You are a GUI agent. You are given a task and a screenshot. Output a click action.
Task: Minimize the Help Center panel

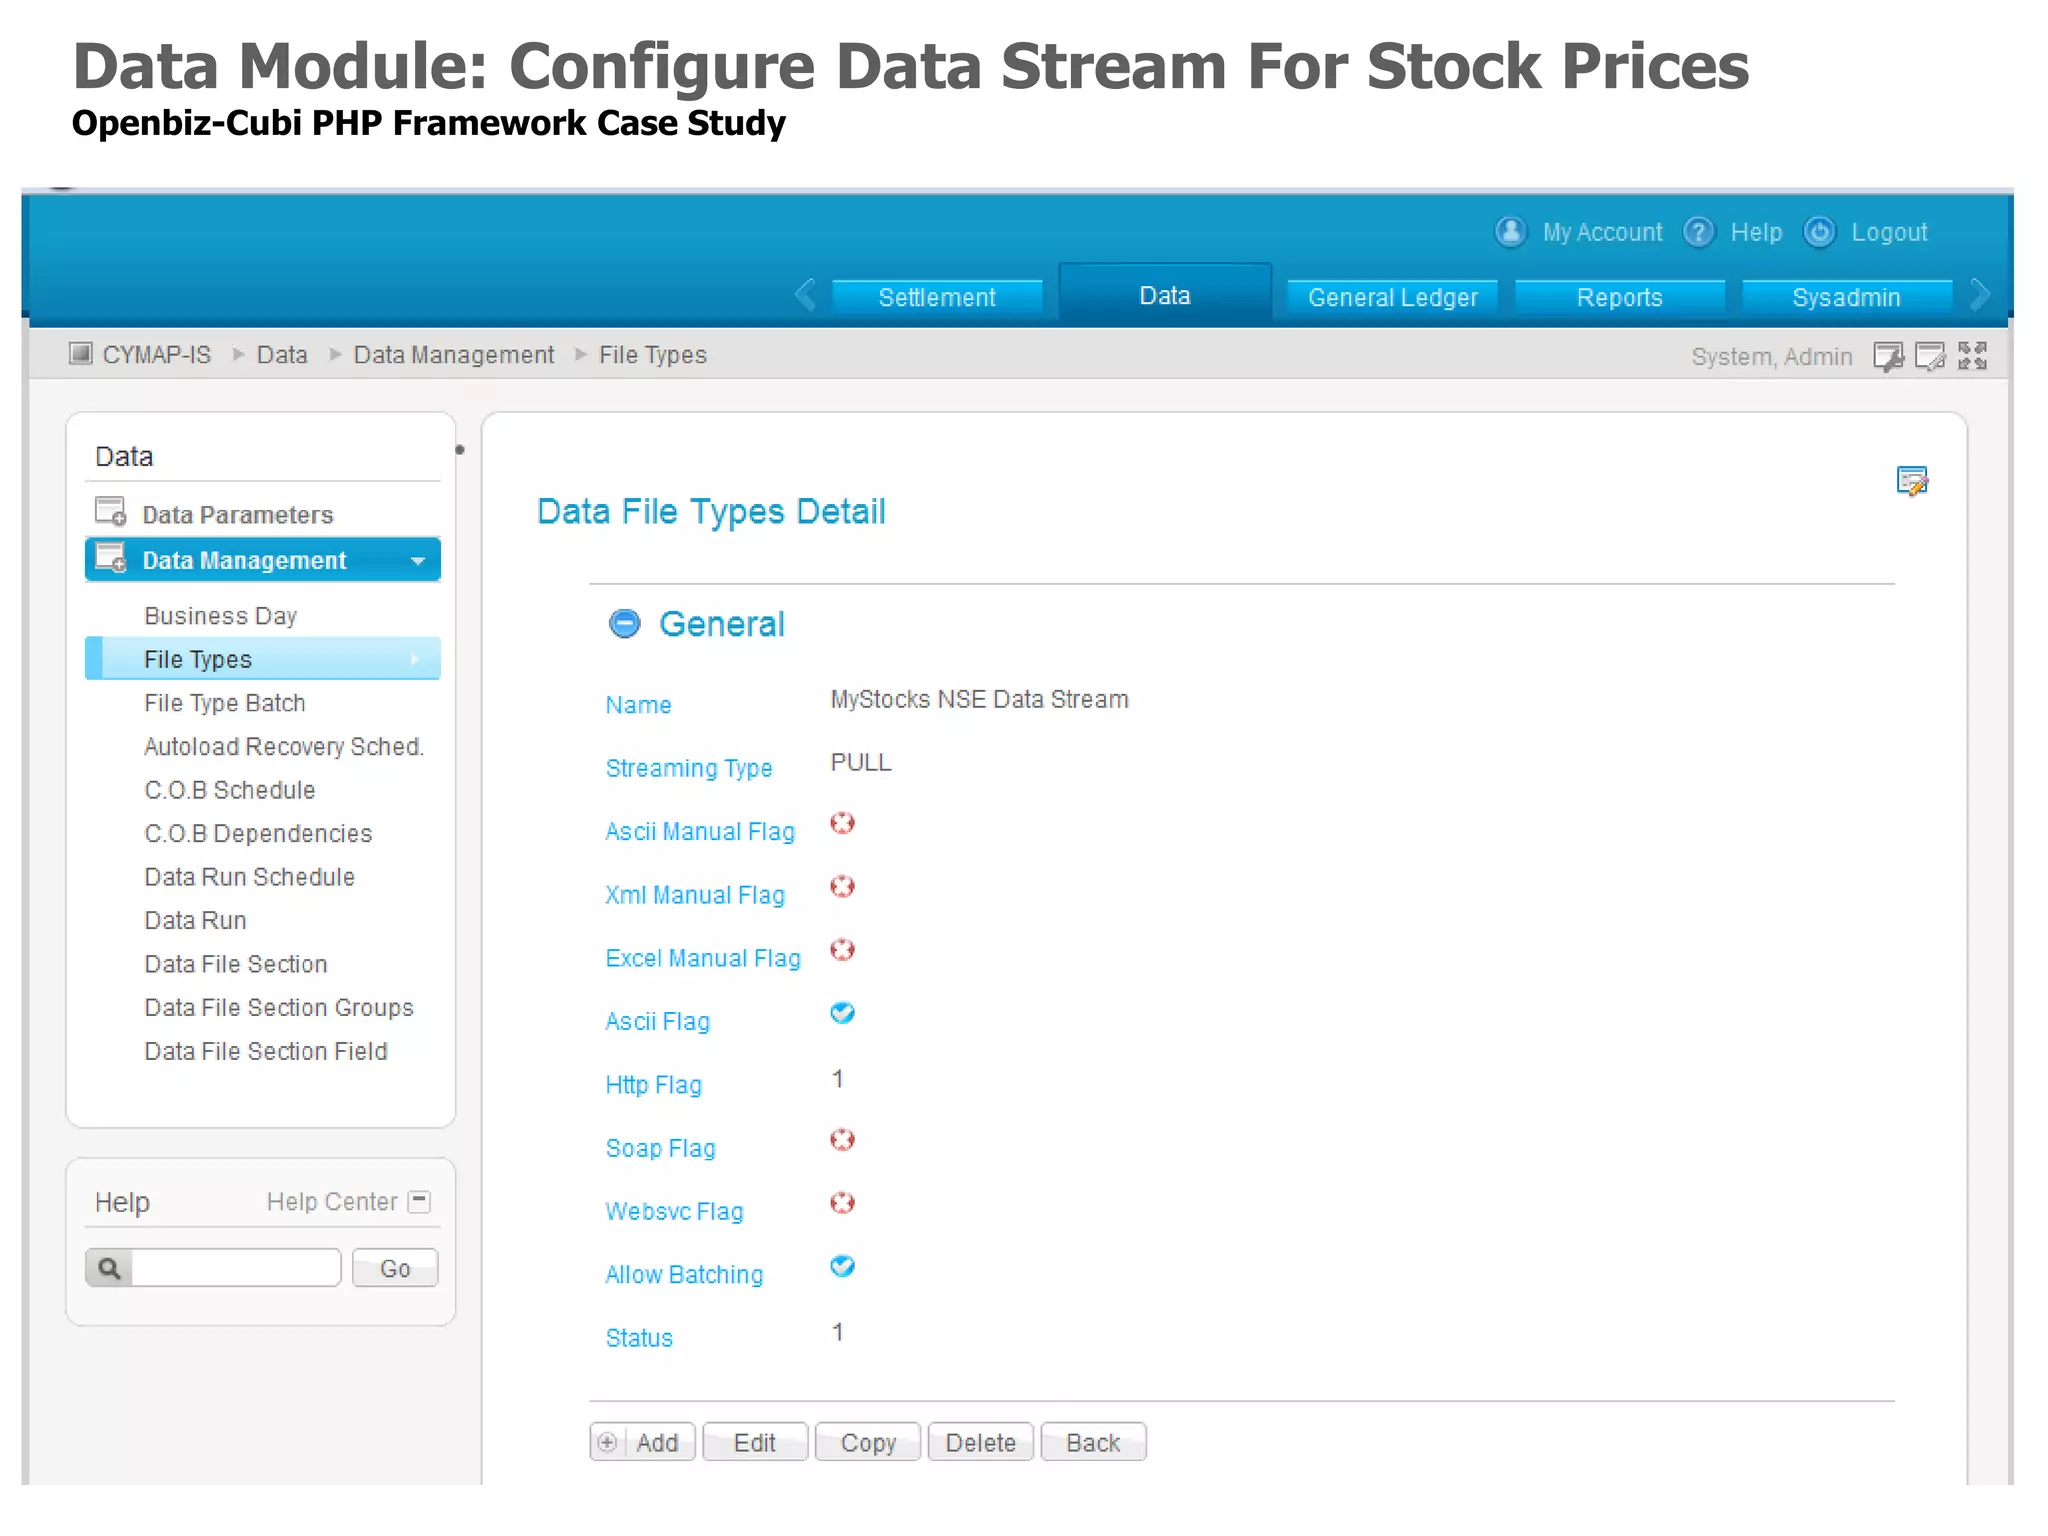[420, 1200]
